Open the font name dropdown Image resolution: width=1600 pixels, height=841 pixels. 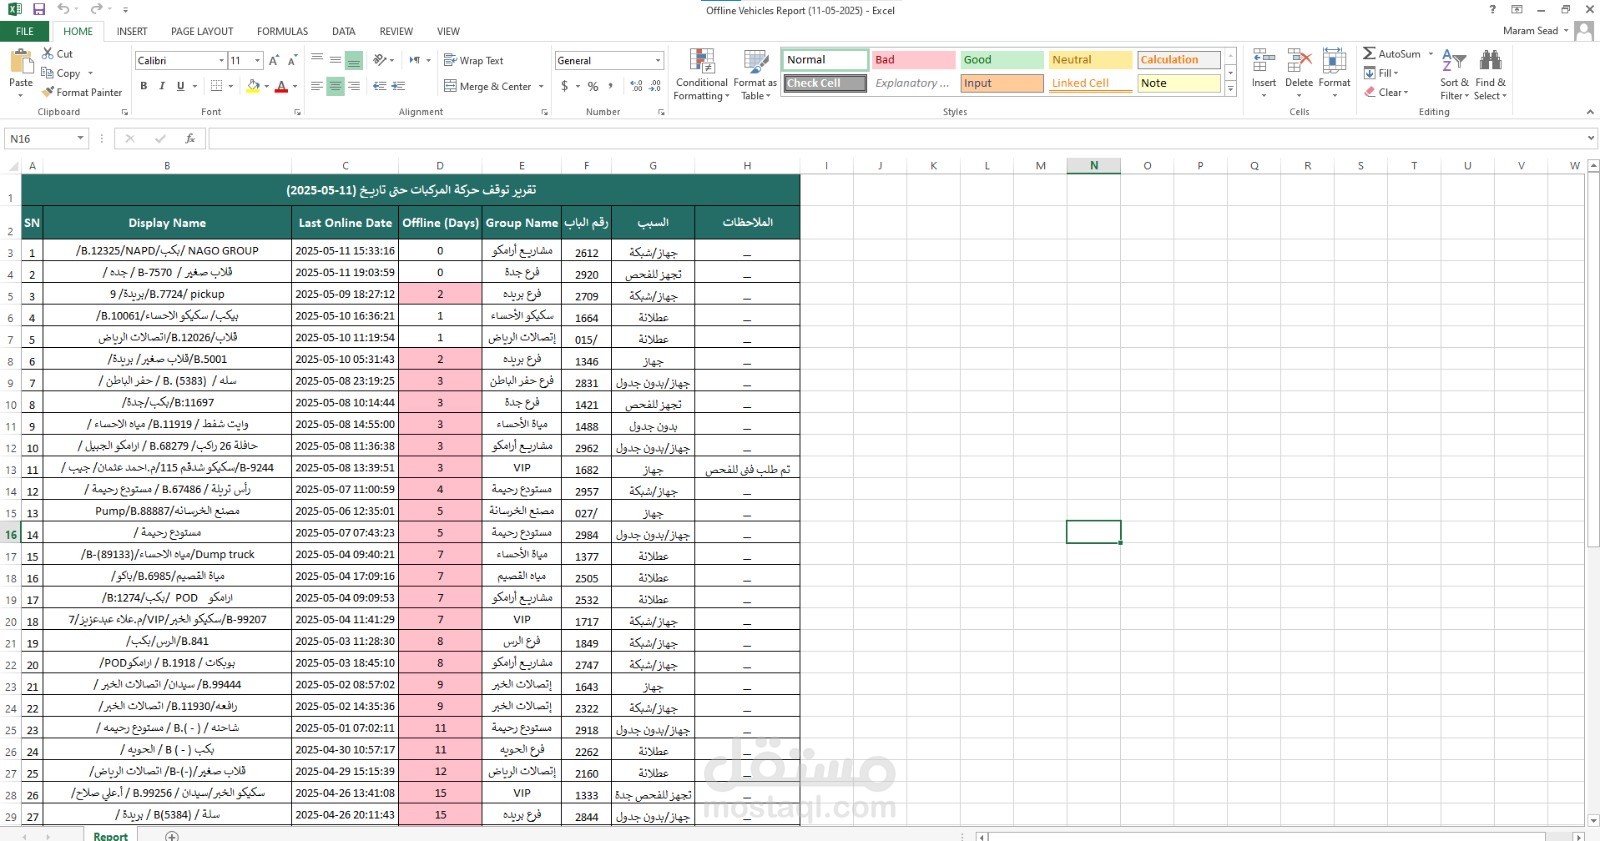click(221, 61)
